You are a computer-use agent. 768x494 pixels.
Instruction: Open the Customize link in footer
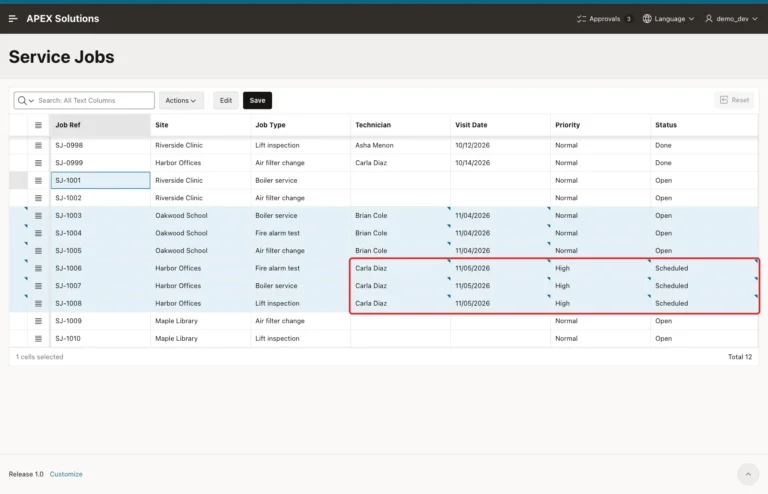[x=66, y=474]
